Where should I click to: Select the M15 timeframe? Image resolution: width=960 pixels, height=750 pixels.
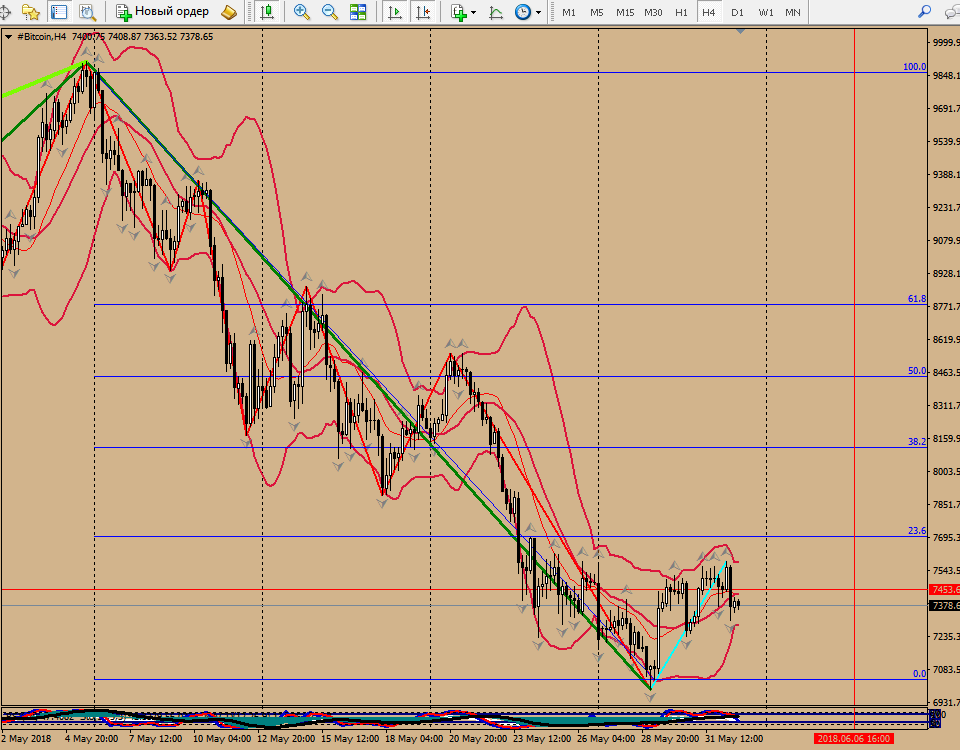point(625,12)
